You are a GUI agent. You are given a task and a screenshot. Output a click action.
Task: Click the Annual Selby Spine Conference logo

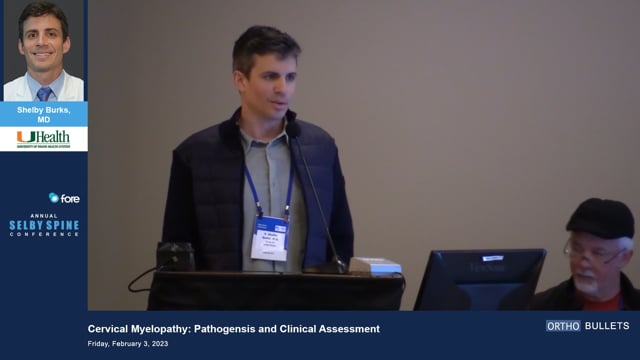click(44, 225)
